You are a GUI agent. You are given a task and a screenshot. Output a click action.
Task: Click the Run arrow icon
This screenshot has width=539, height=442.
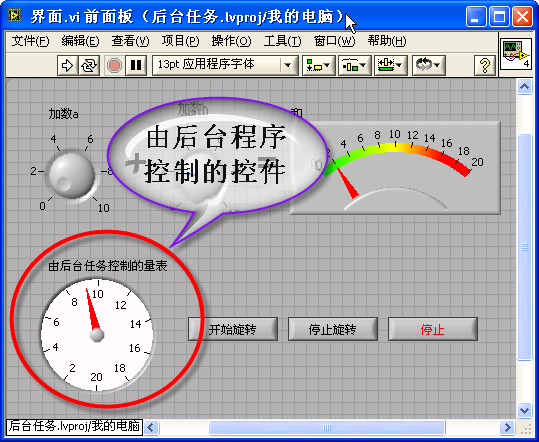pos(68,65)
